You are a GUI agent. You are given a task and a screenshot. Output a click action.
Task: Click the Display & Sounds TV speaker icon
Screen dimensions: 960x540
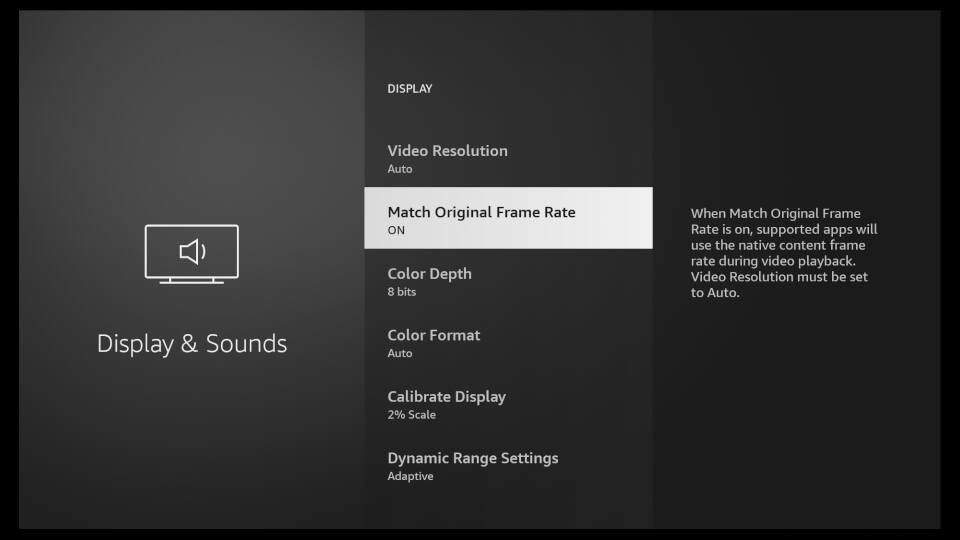[x=192, y=253]
